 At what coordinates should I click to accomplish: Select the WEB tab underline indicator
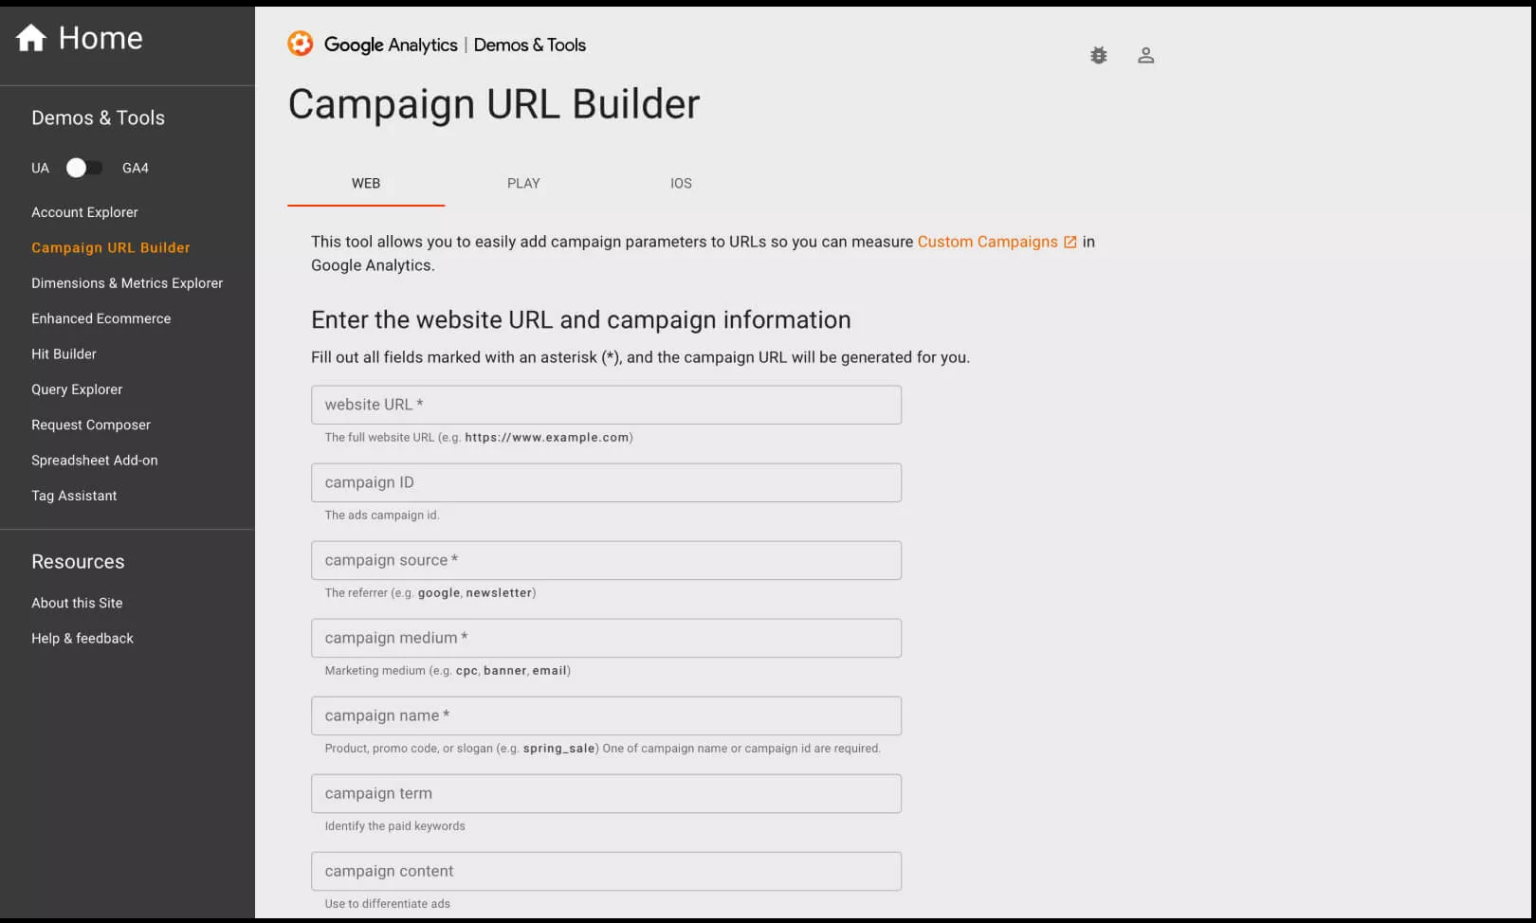(366, 204)
